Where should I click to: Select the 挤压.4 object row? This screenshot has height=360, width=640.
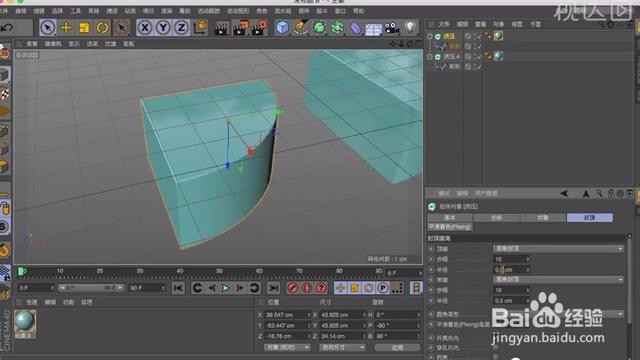click(x=451, y=57)
